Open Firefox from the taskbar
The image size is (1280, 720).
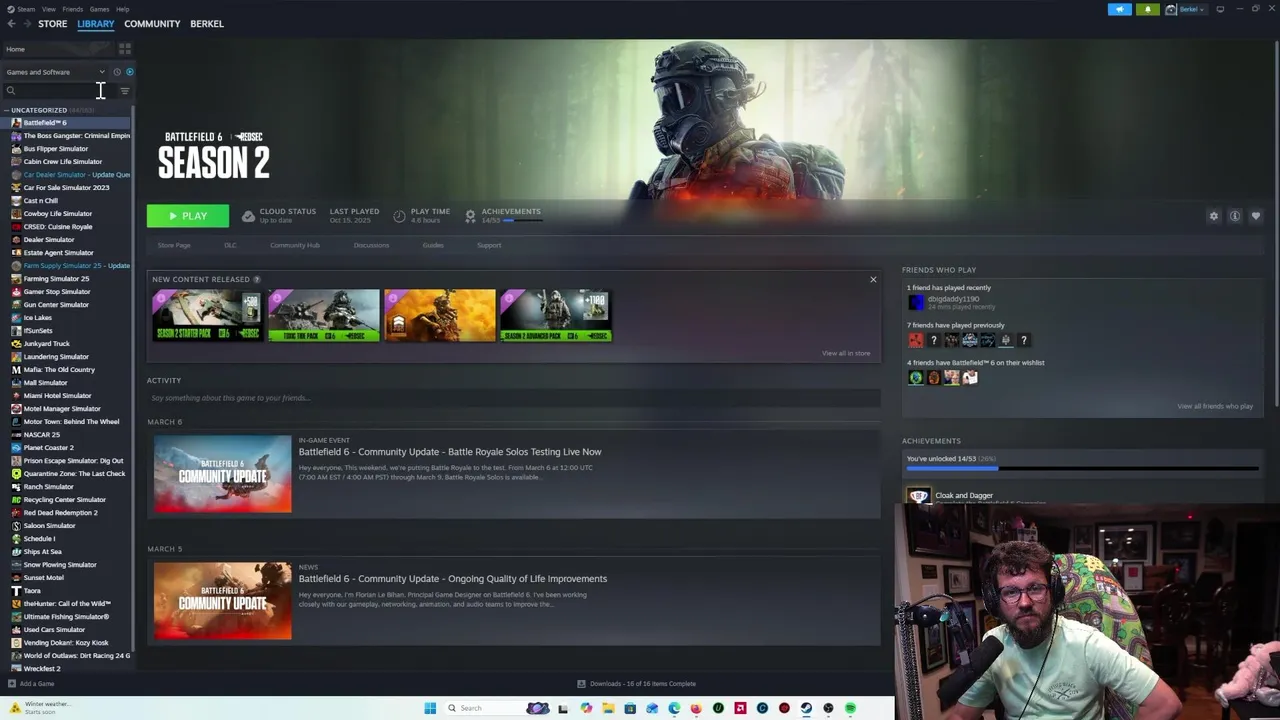696,708
